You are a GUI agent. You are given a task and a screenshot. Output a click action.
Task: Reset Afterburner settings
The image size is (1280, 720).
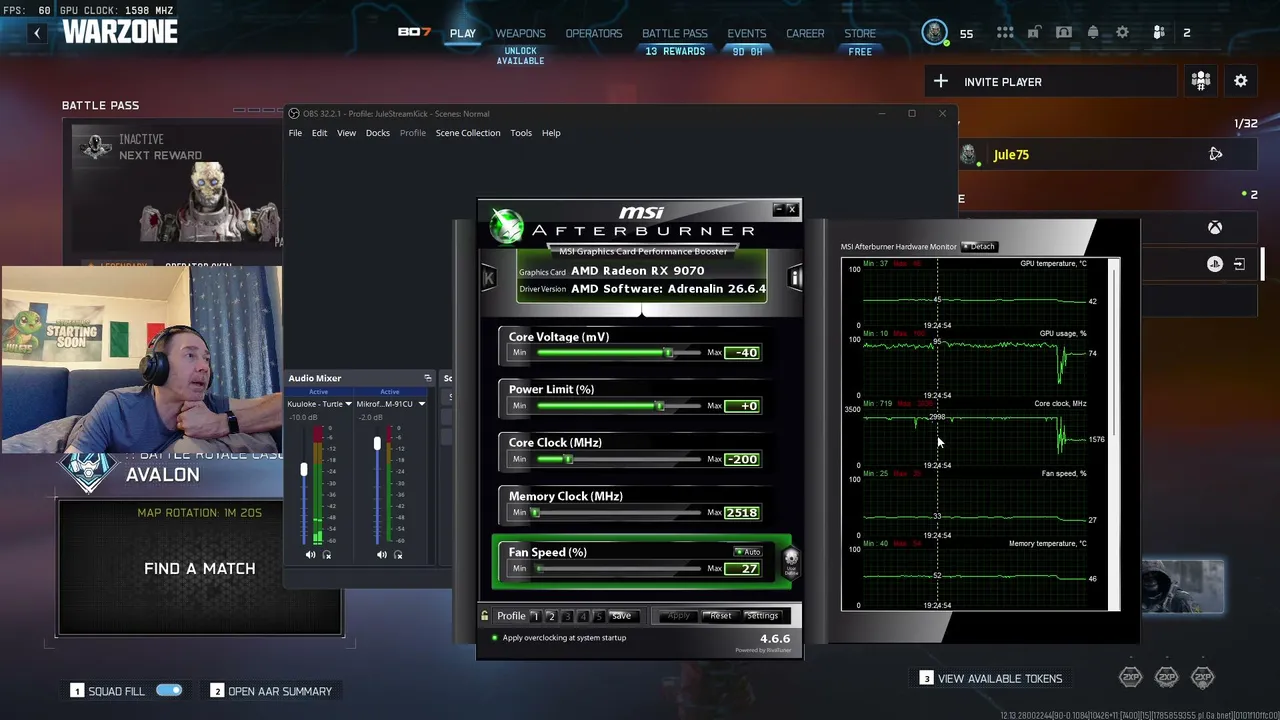pyautogui.click(x=721, y=616)
